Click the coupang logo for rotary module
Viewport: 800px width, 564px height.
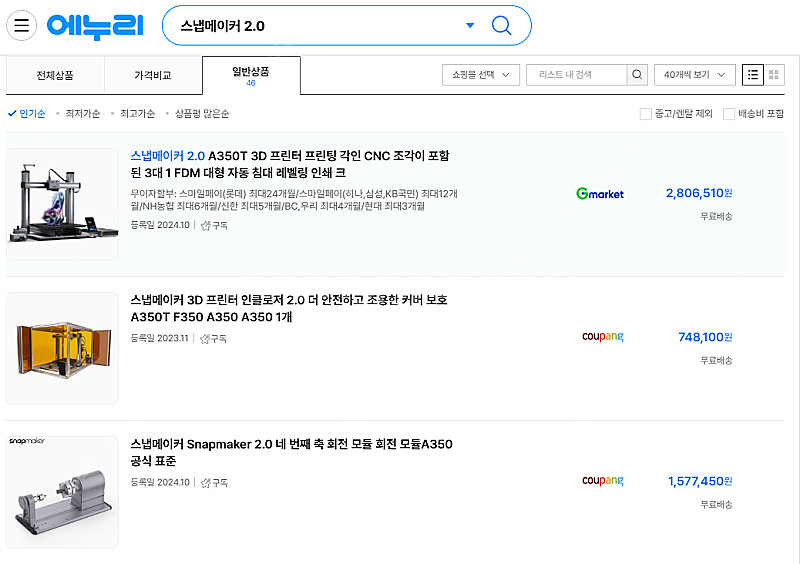(603, 480)
